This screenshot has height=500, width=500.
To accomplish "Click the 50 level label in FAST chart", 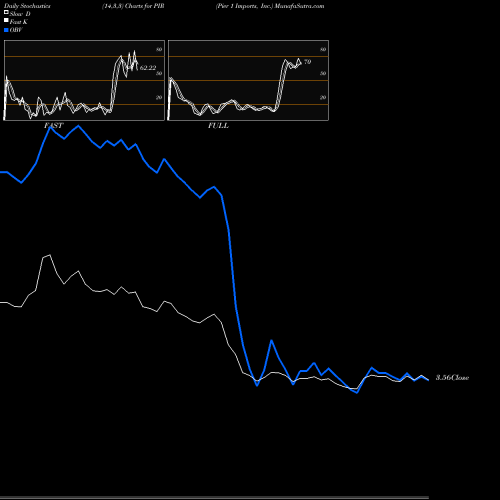I will (x=159, y=73).
